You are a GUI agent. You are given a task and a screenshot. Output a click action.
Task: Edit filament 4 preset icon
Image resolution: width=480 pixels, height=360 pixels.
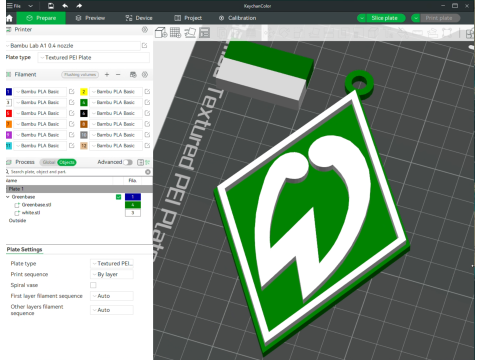coord(147,102)
